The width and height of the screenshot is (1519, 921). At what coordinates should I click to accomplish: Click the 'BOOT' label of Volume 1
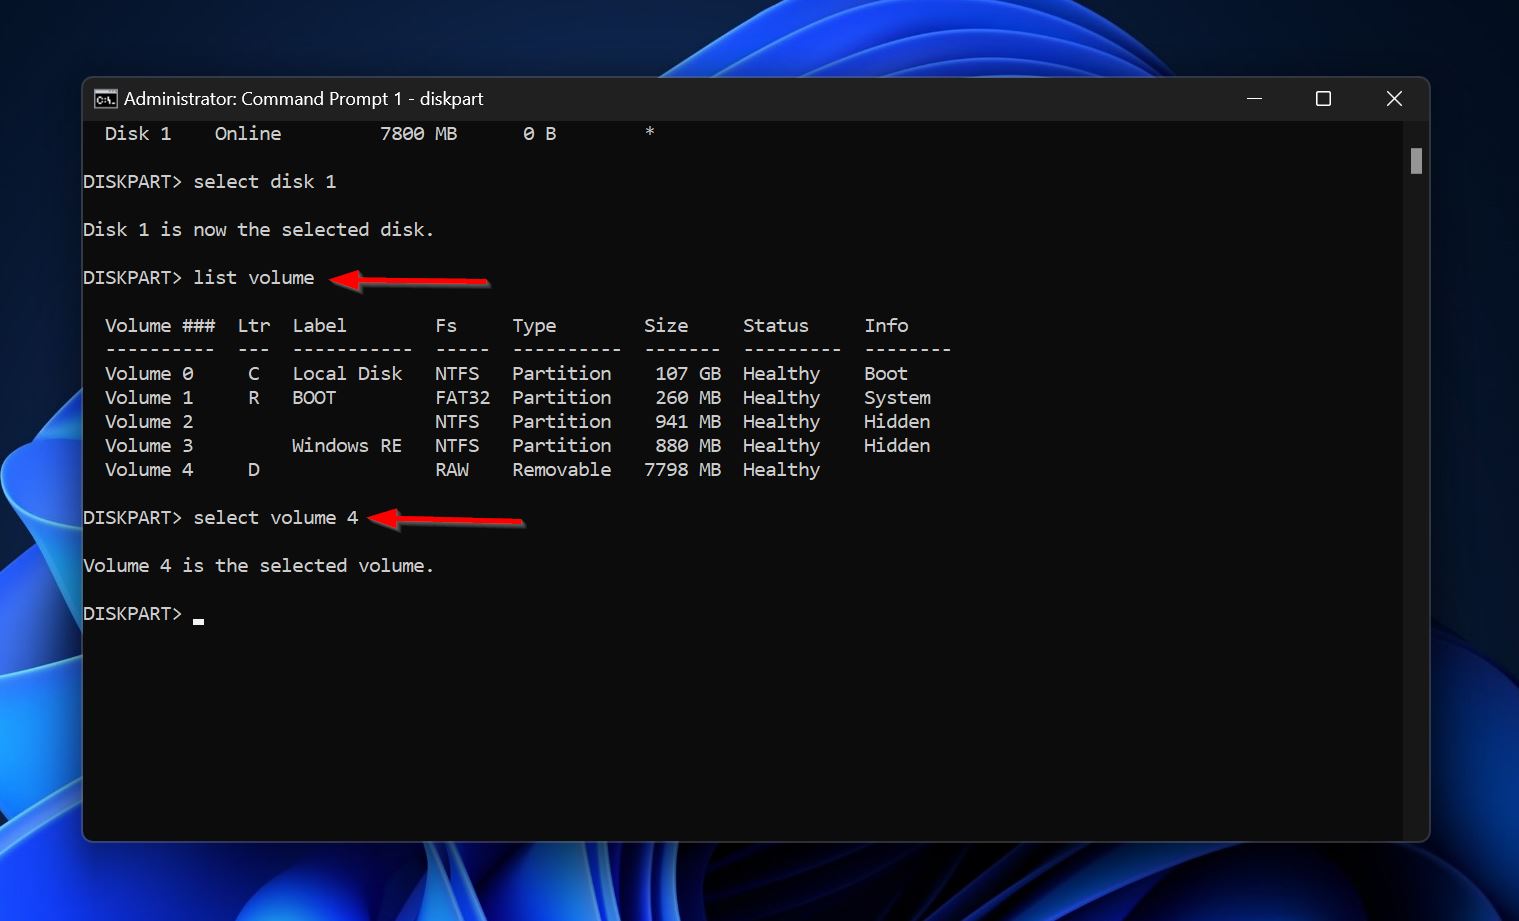[314, 398]
